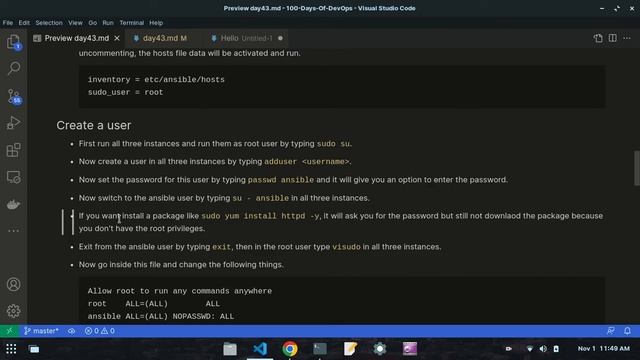
Task: Open Google Chrome from the taskbar
Action: point(290,349)
